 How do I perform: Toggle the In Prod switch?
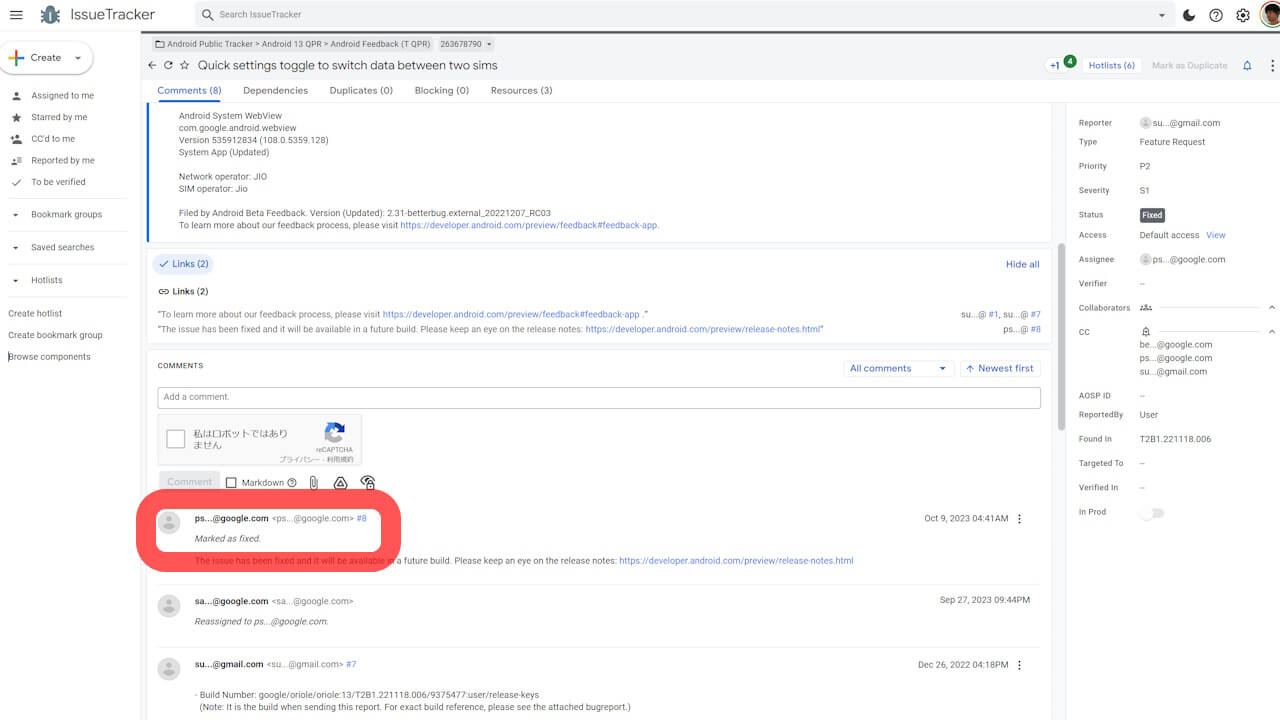1152,513
